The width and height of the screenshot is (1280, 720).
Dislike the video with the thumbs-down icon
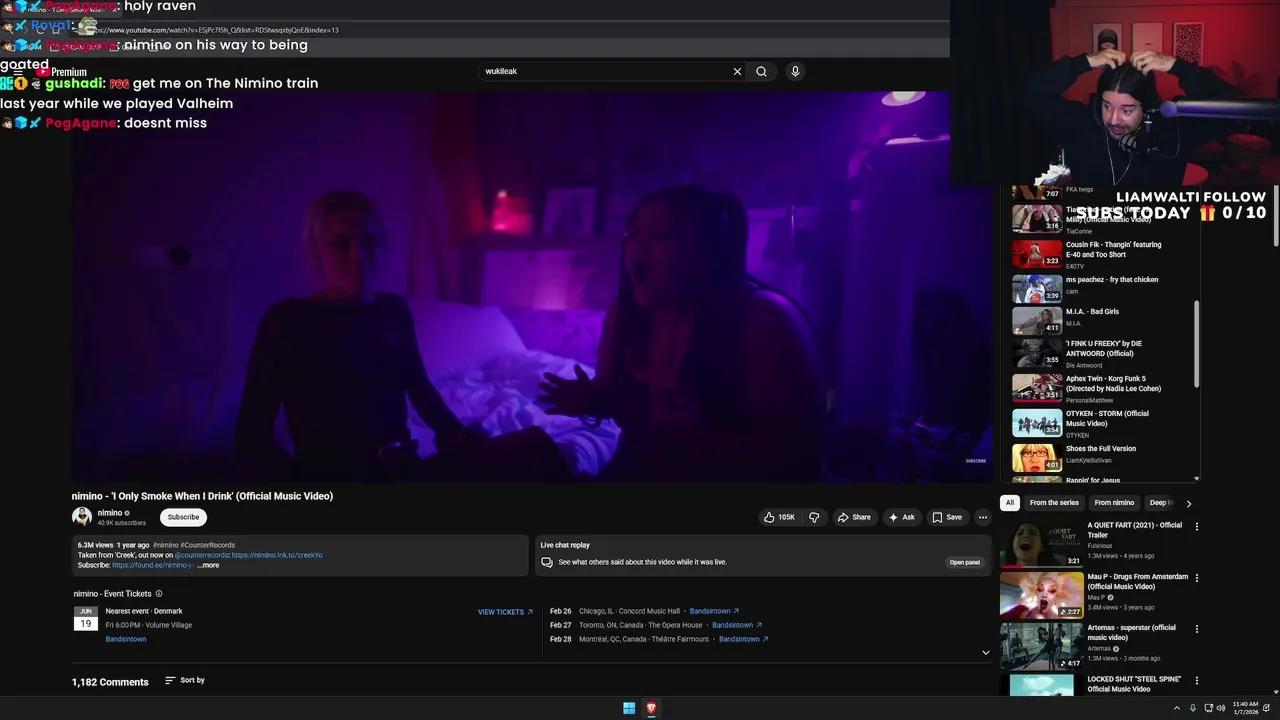814,517
